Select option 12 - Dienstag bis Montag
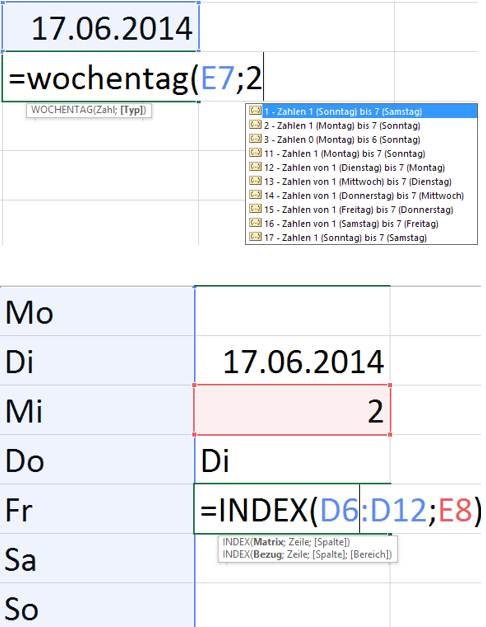 [362, 168]
